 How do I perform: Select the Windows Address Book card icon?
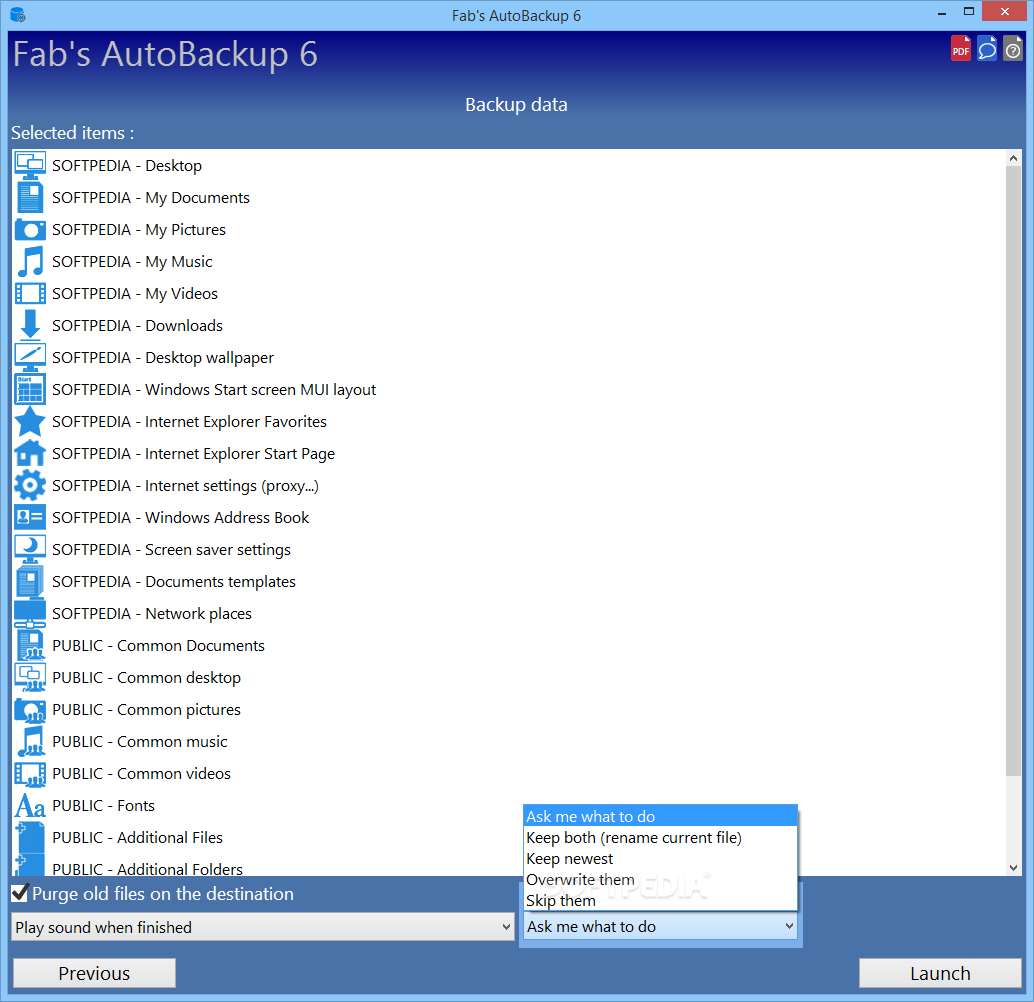30,517
